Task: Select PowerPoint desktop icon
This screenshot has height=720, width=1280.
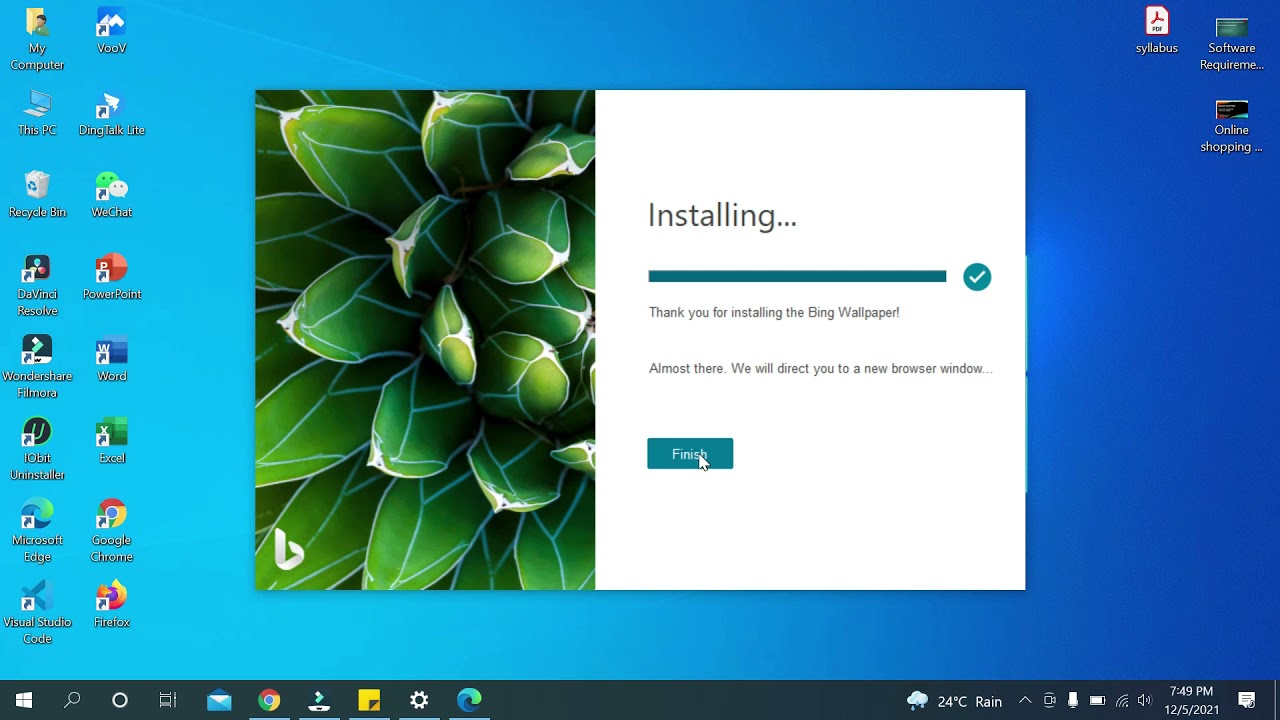Action: tap(112, 277)
